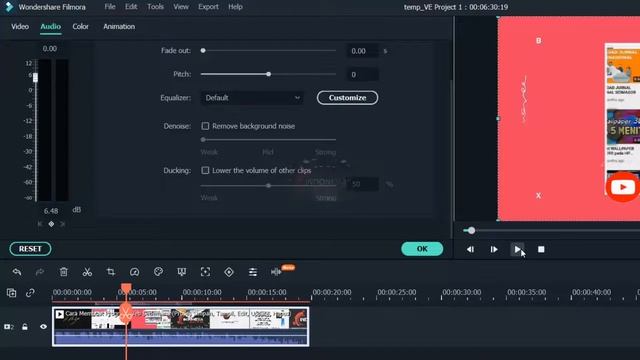
Task: Open the Export menu
Action: (208, 7)
